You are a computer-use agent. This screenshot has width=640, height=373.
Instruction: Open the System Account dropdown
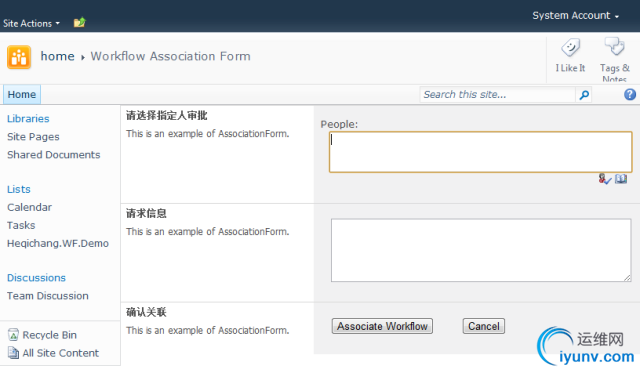tap(576, 16)
